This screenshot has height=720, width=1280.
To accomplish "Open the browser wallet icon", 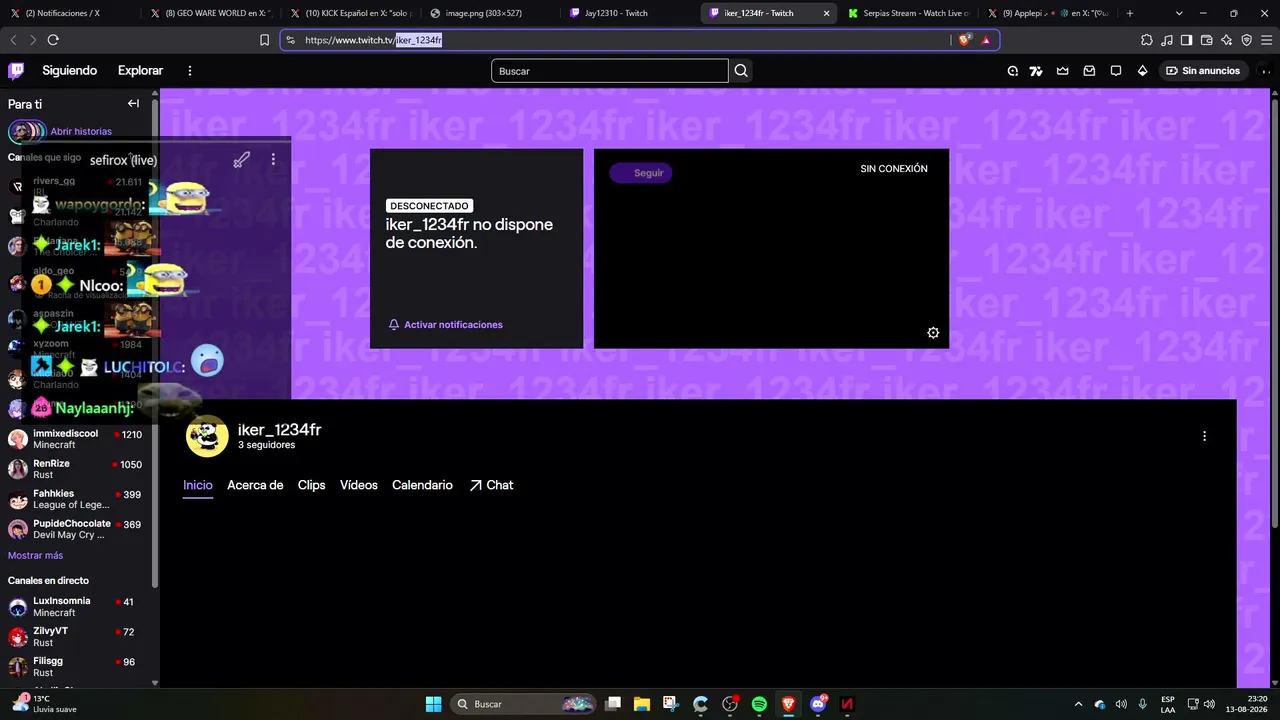I will (x=1206, y=40).
